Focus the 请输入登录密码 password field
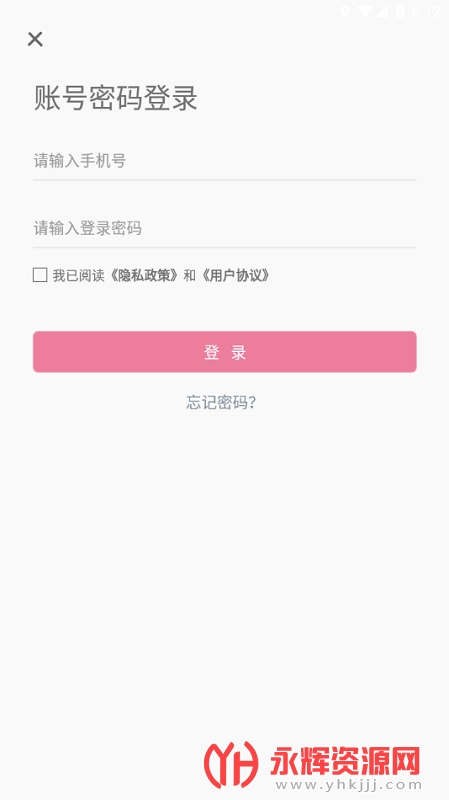The height and width of the screenshot is (800, 449). [224, 228]
